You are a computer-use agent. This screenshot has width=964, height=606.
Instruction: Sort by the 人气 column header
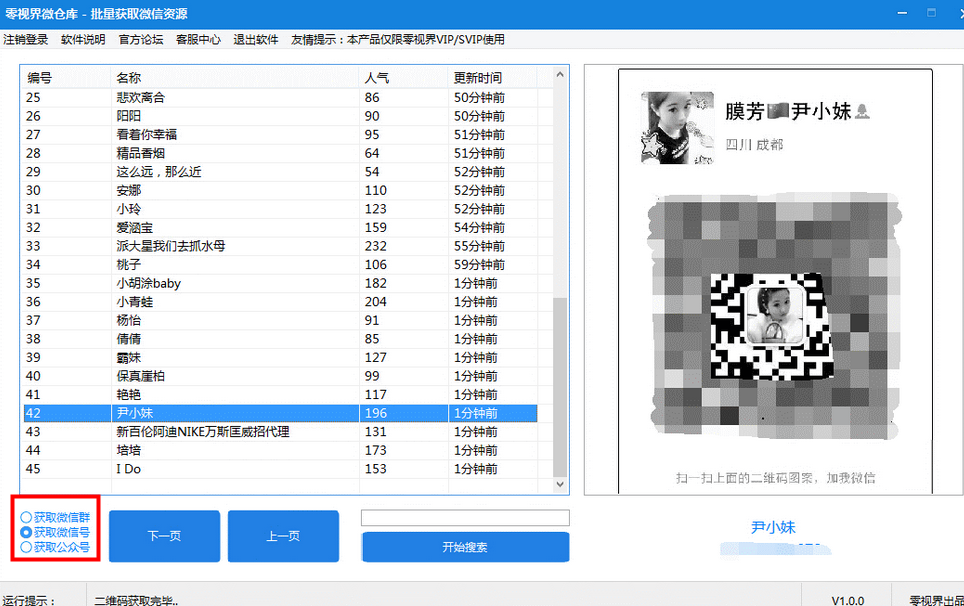404,78
